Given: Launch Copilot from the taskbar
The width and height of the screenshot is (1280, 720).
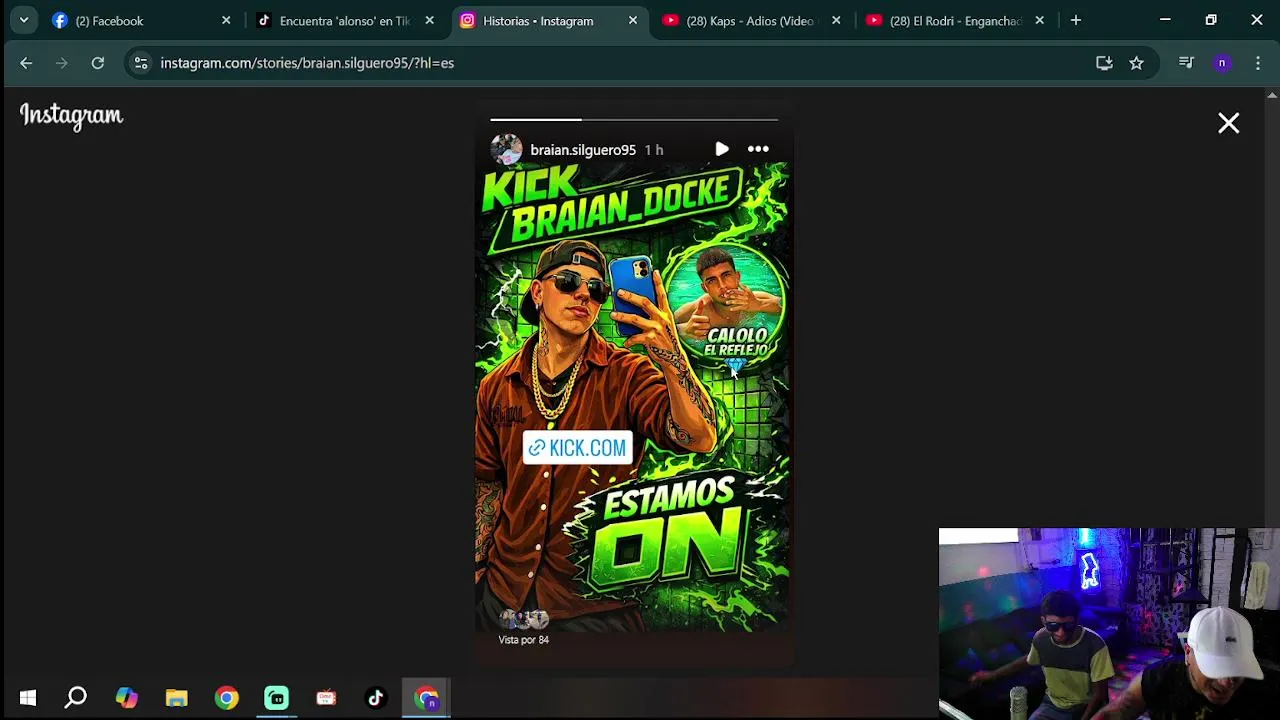Looking at the screenshot, I should (x=126, y=698).
